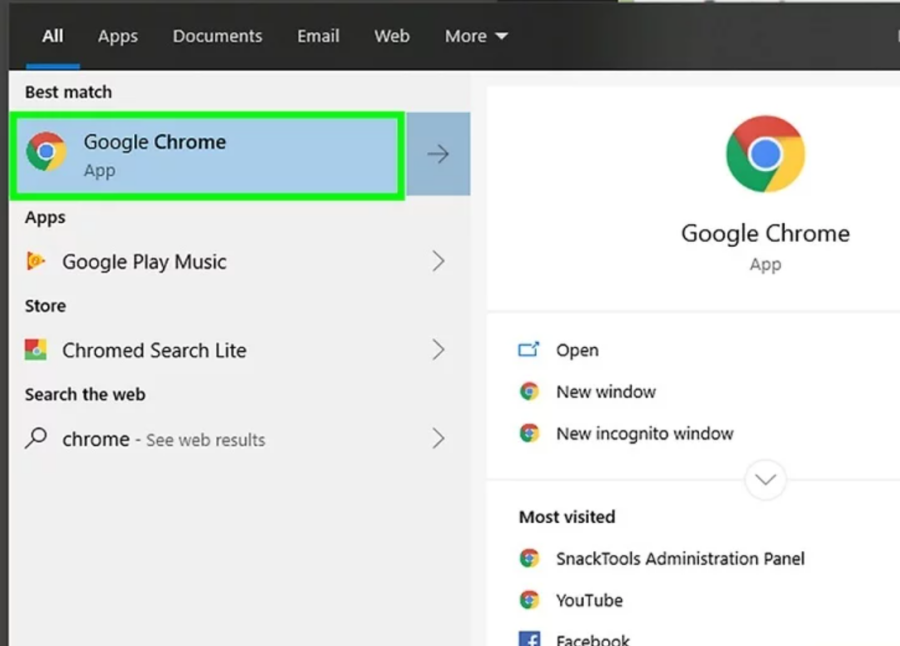The height and width of the screenshot is (646, 900).
Task: Click the Facebook icon under Most visited
Action: [x=529, y=639]
